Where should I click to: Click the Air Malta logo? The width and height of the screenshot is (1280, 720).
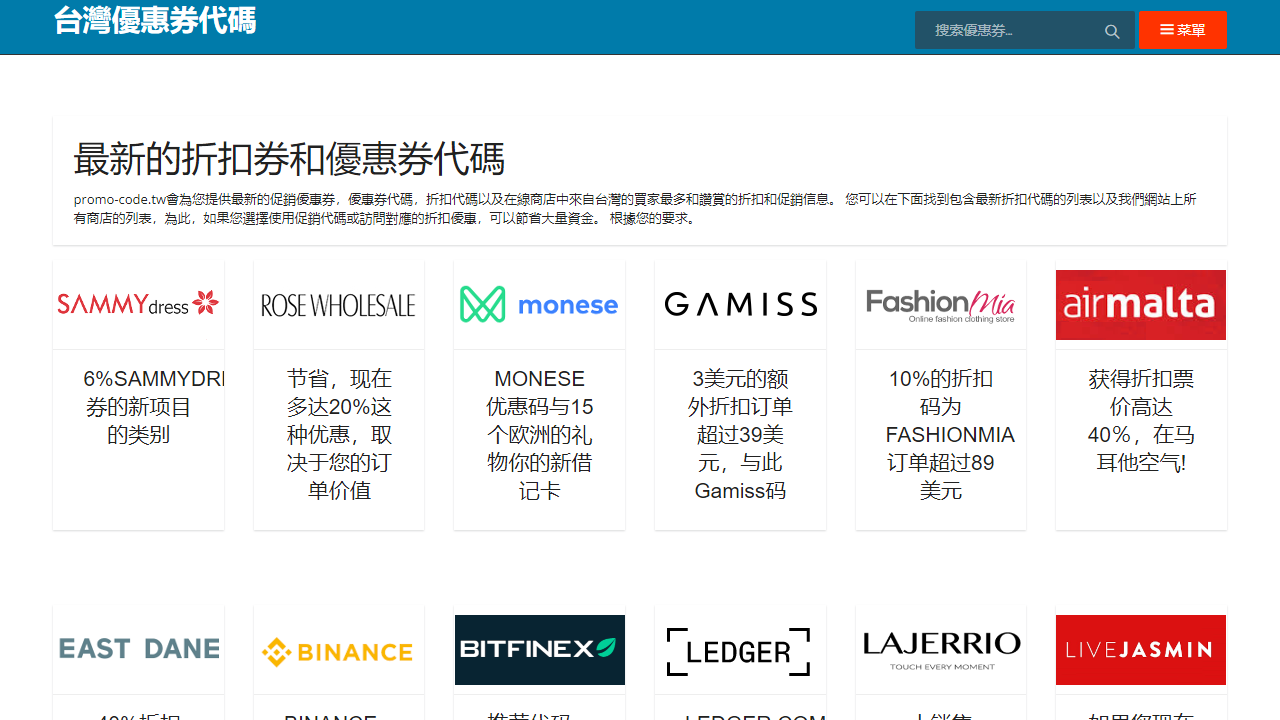[1141, 305]
